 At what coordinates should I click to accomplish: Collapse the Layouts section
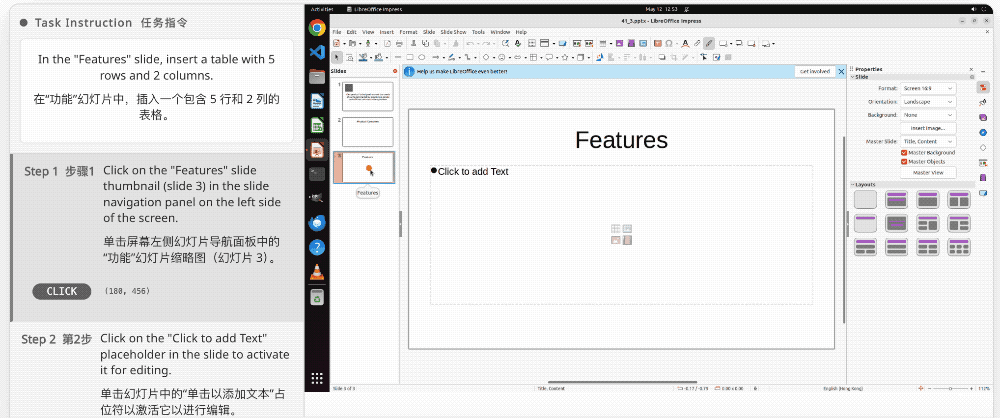point(853,185)
